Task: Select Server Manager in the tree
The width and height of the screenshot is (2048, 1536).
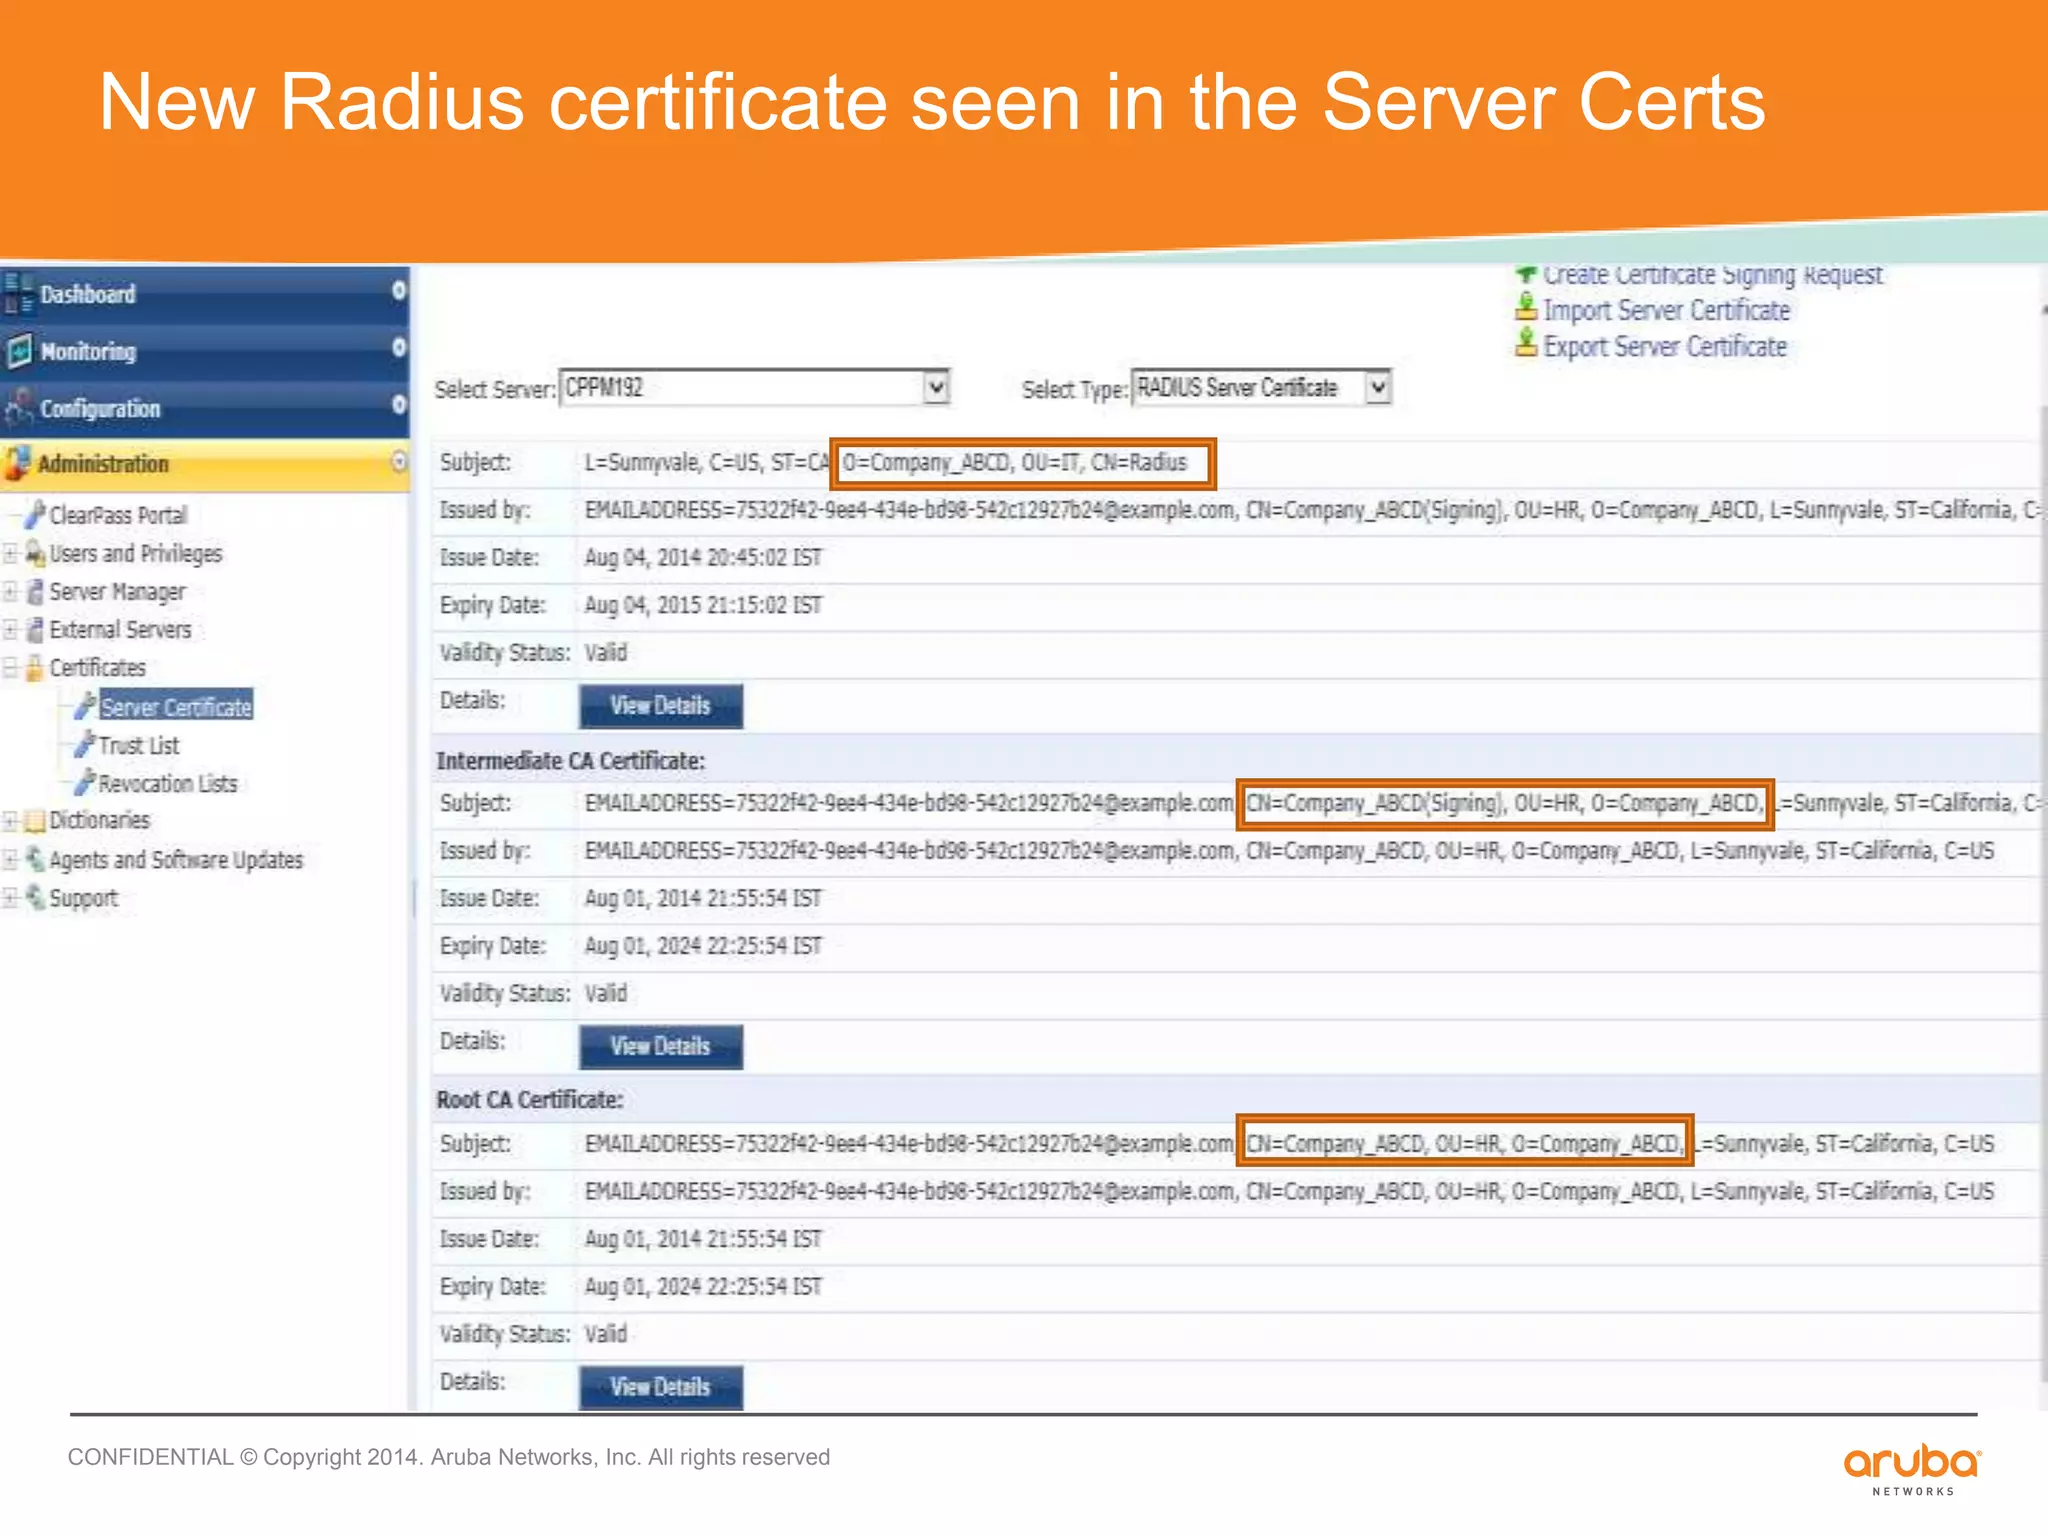Action: click(118, 591)
